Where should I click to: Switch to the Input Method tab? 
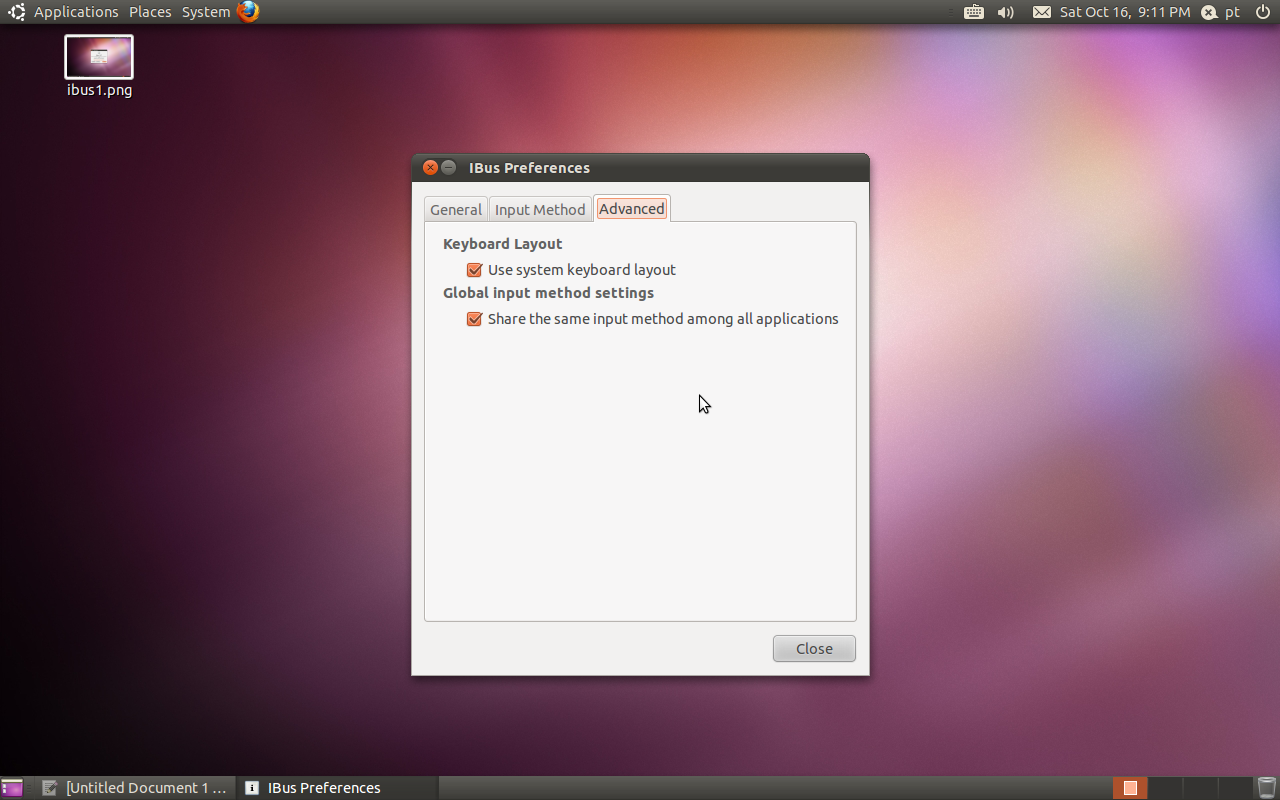point(540,209)
